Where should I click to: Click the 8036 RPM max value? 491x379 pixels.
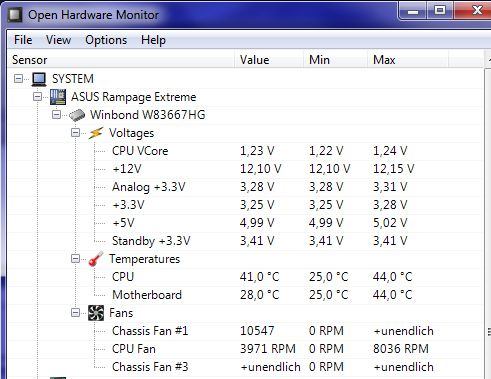[x=401, y=349]
